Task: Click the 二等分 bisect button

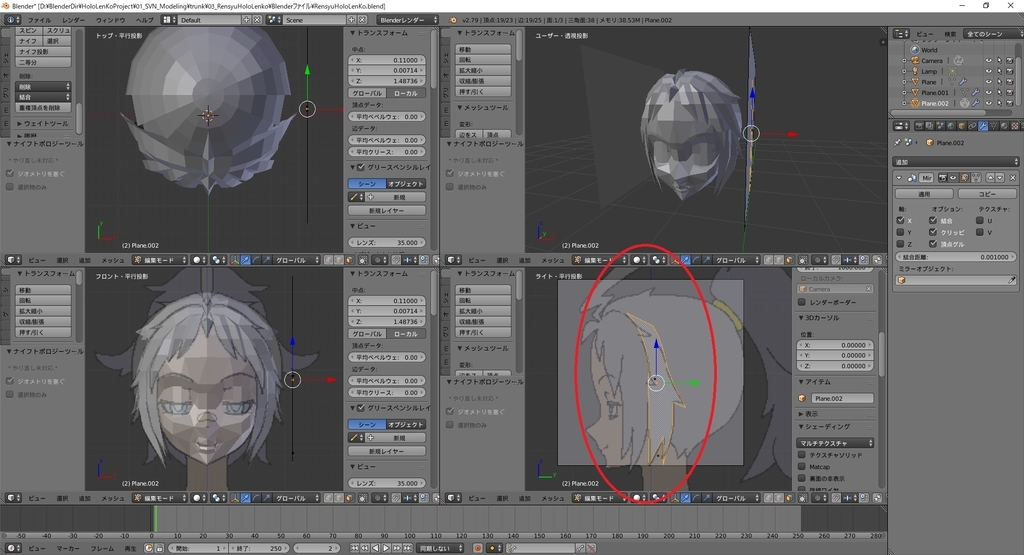Action: (44, 62)
